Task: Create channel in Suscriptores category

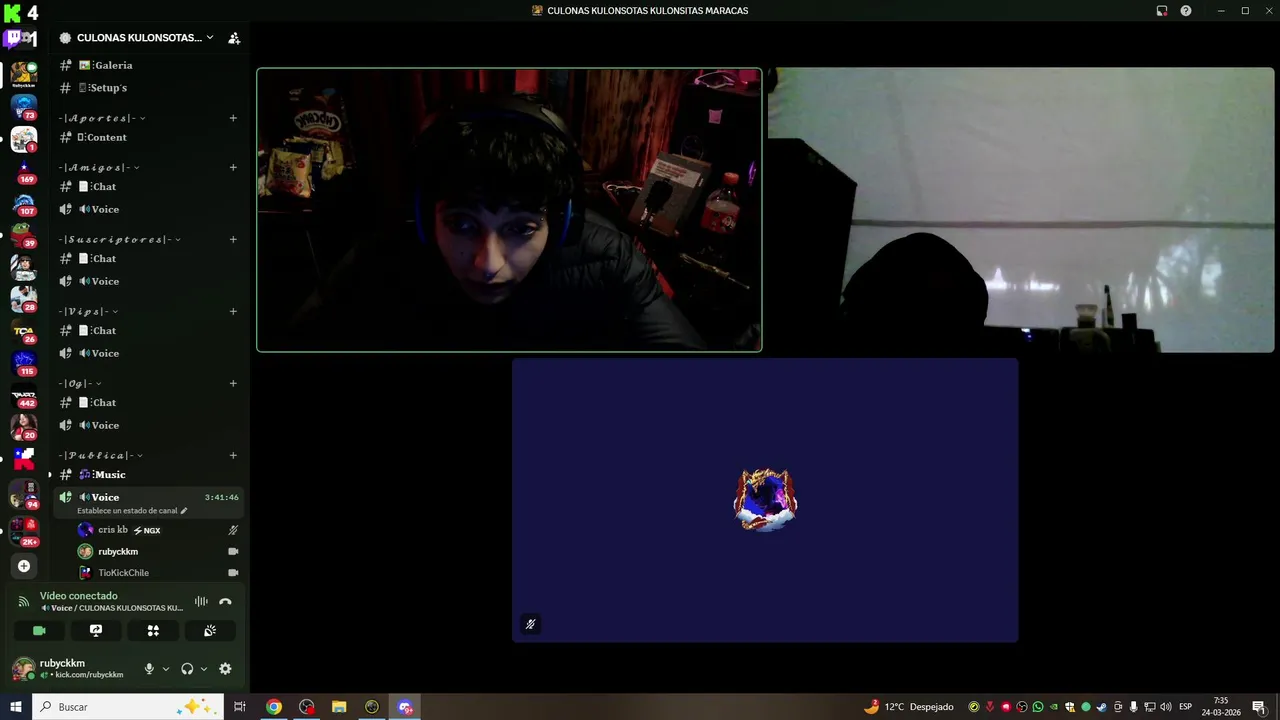Action: 233,239
